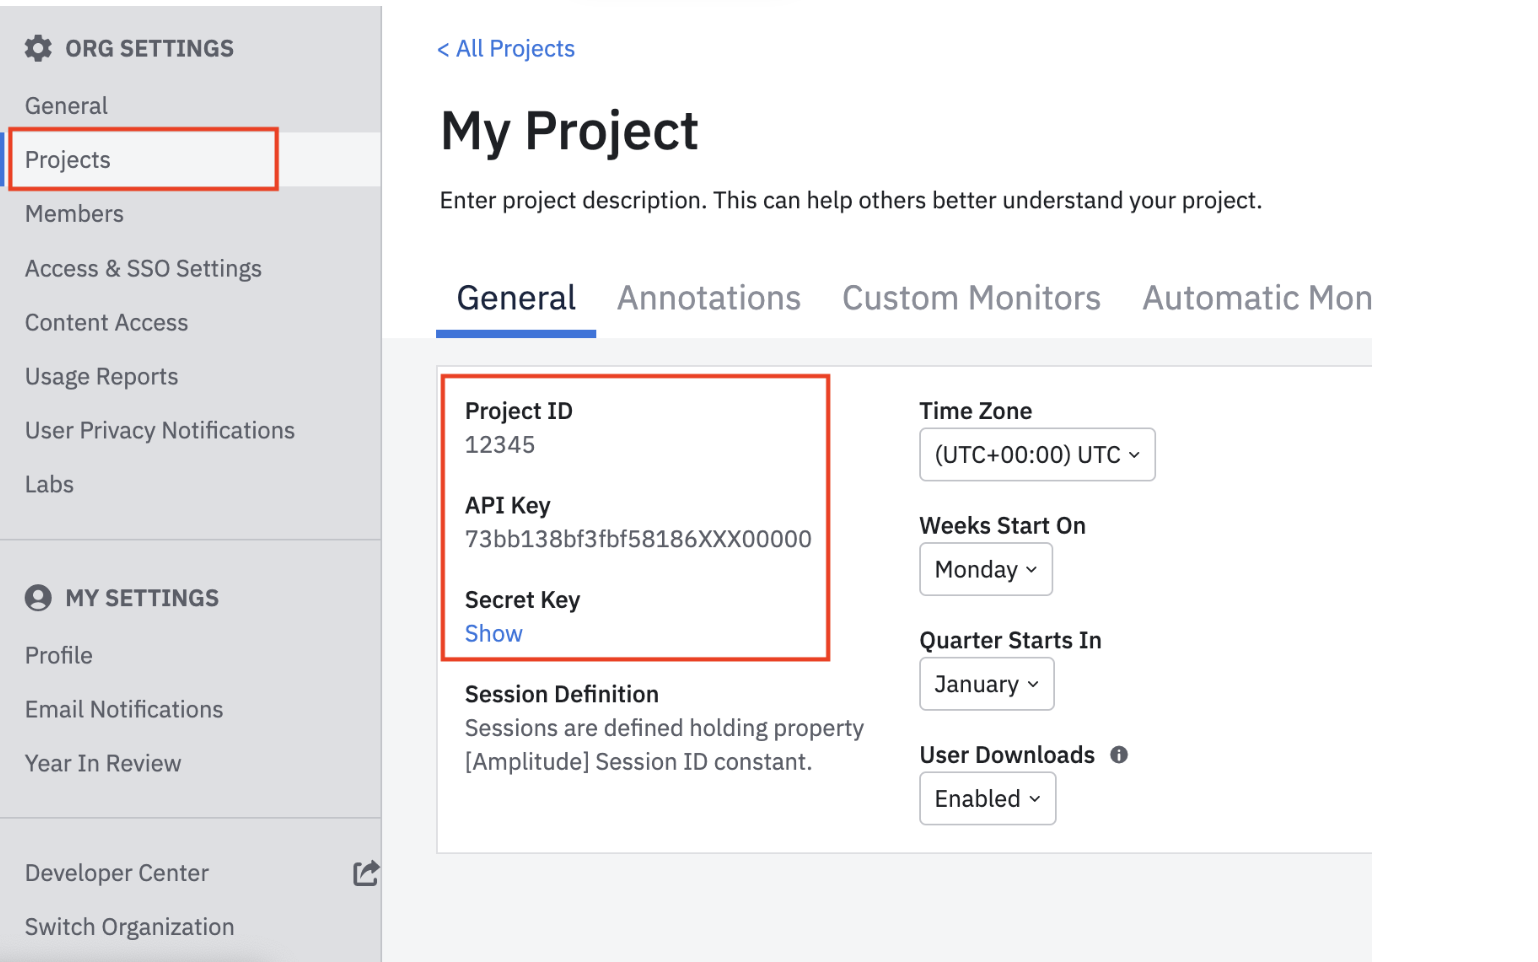Screen dimensions: 1538x962
Task: Open Email Notifications settings
Action: 124,710
